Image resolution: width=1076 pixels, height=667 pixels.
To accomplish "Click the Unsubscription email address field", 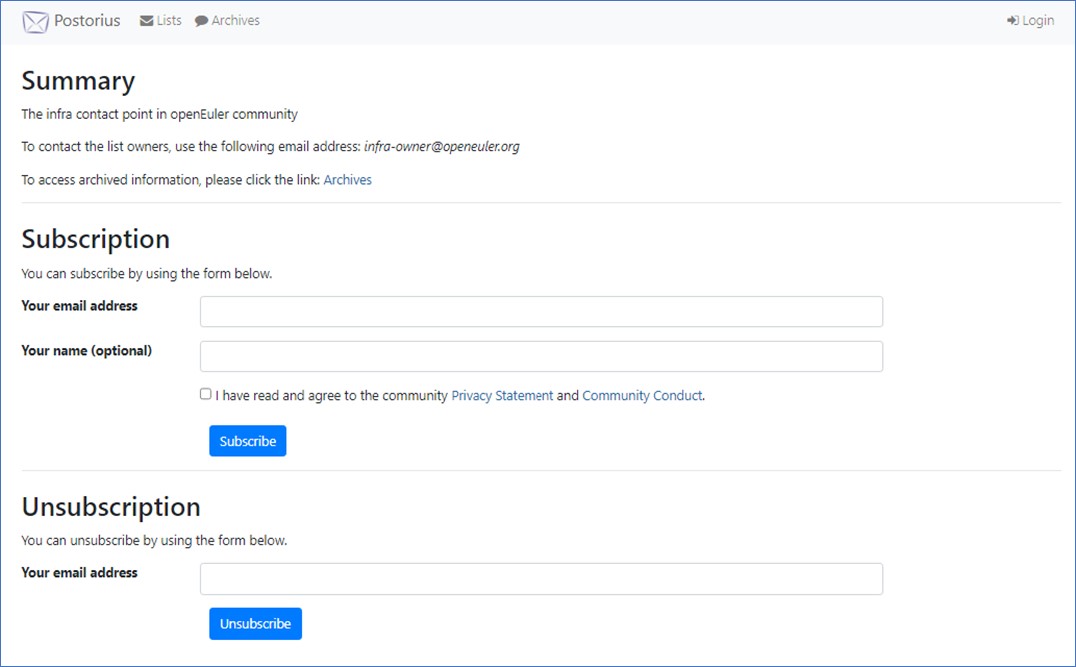I will pyautogui.click(x=541, y=578).
